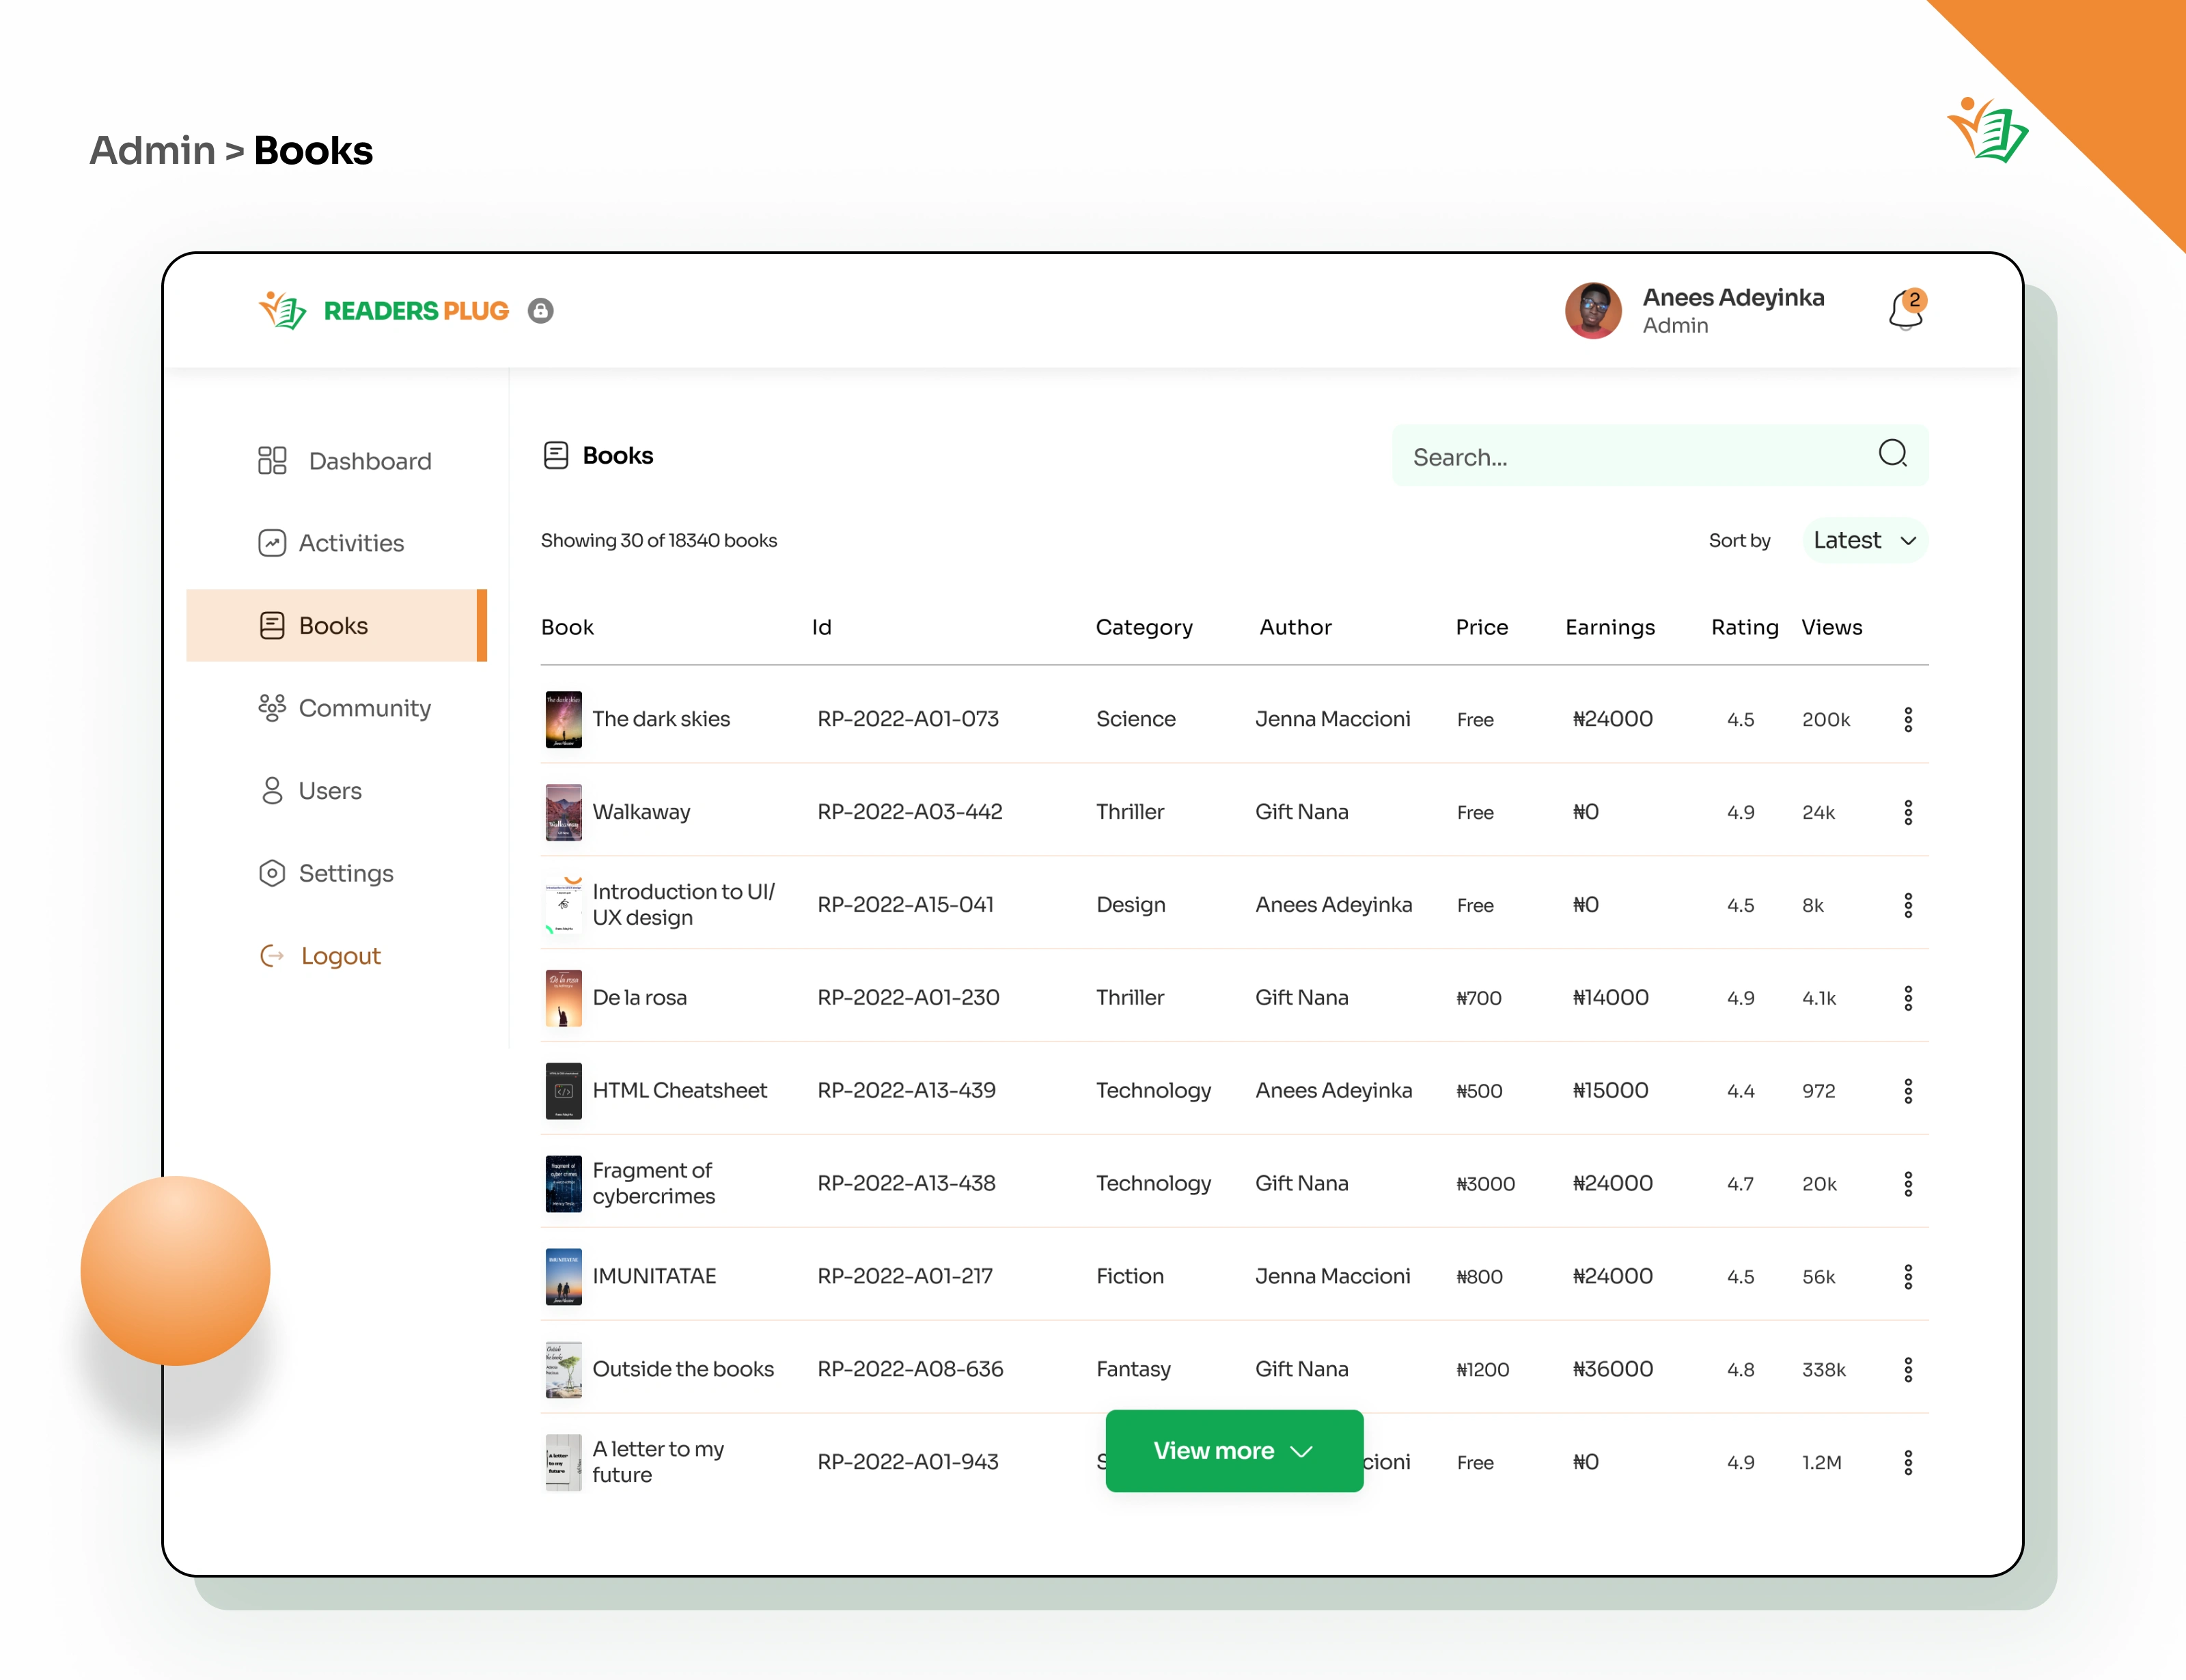Click Fragment of cybercrimes book cover thumbnail
This screenshot has height=1680, width=2186.
pyautogui.click(x=564, y=1184)
